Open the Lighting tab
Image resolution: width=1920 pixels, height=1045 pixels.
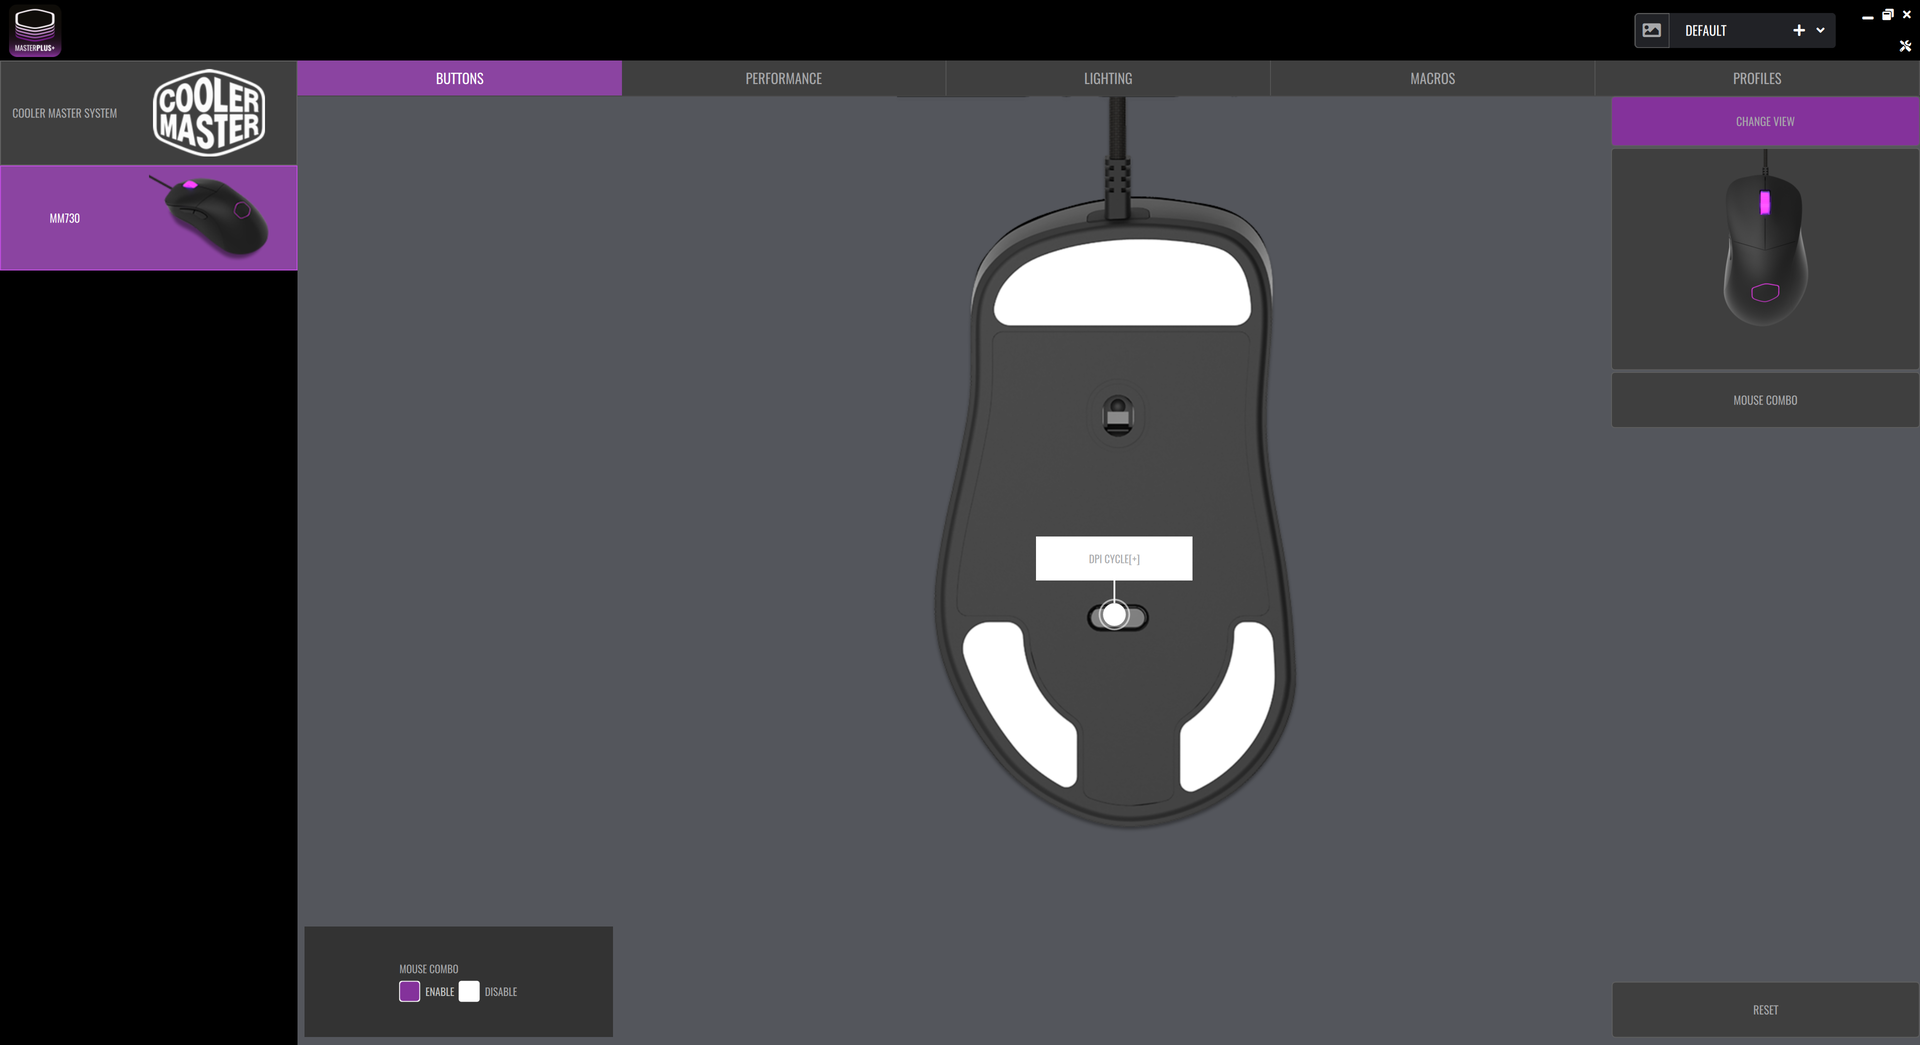(1107, 78)
